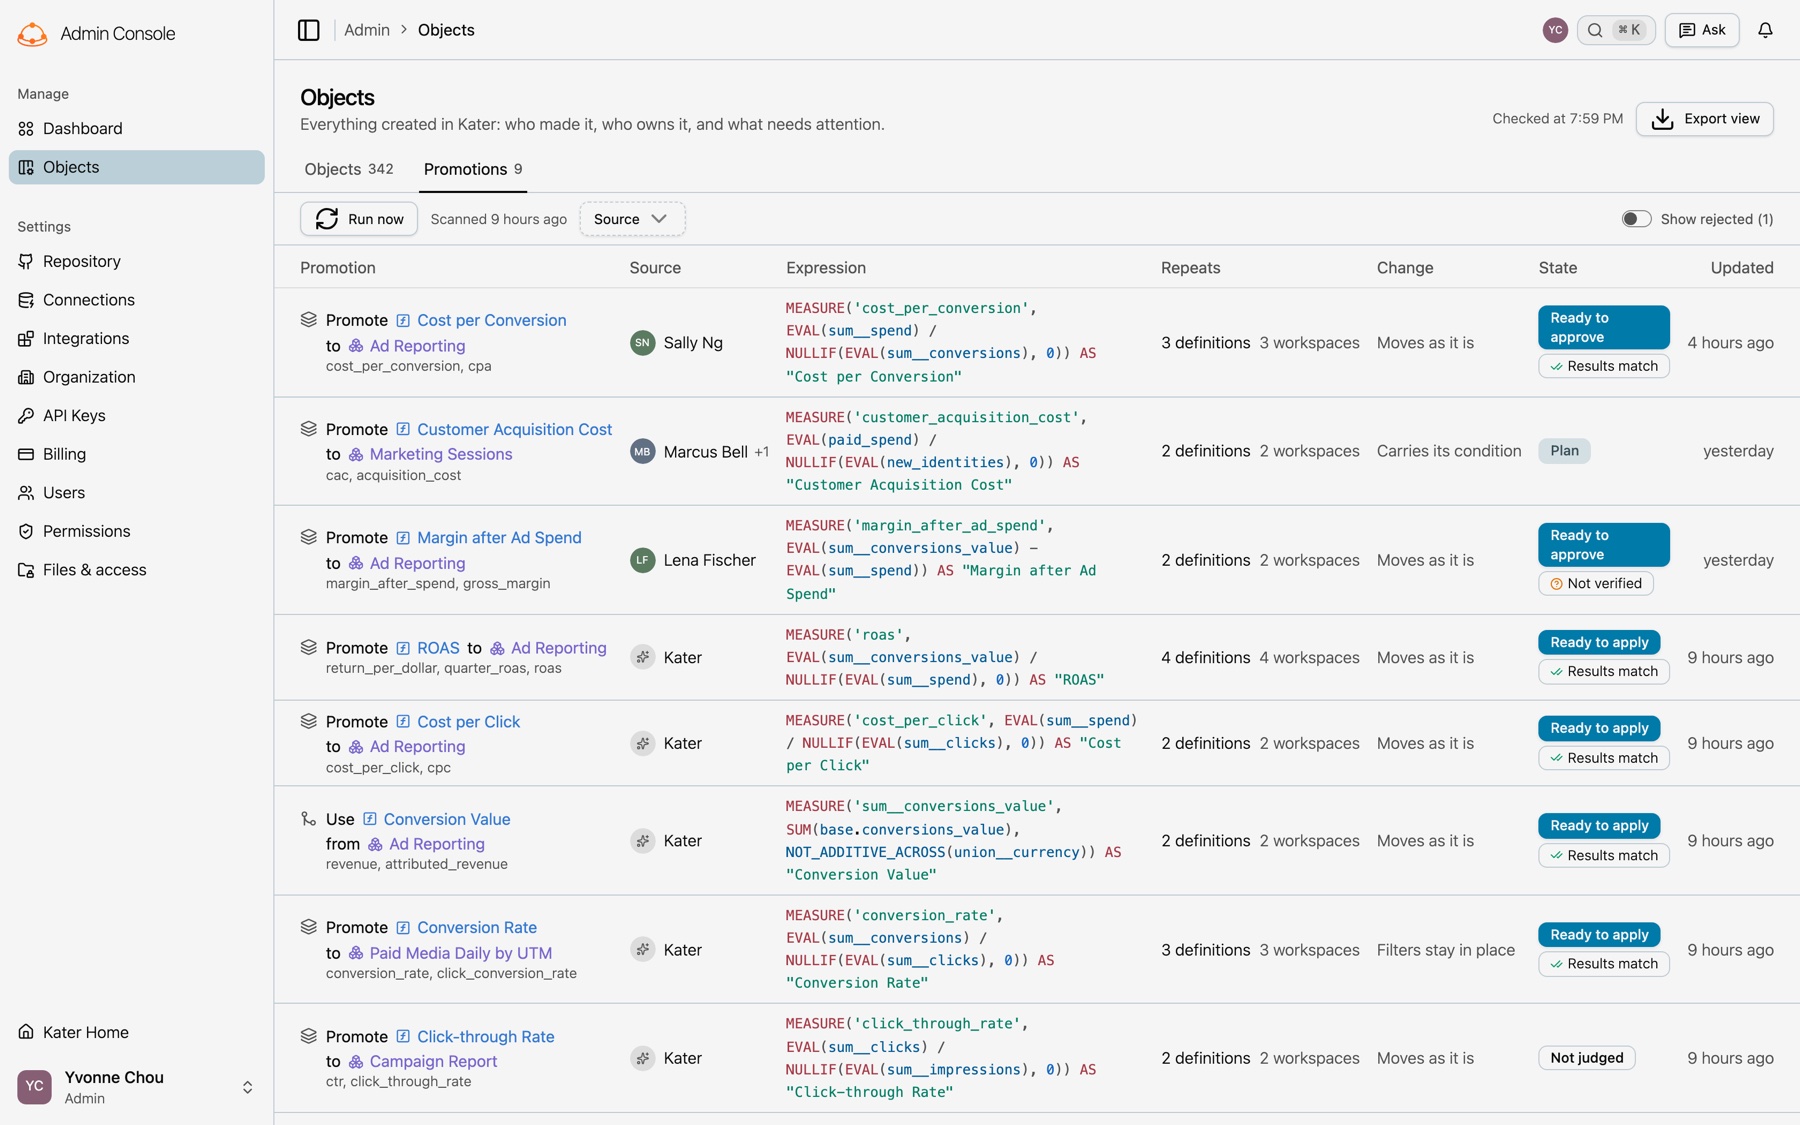Click the layers icon on ROAS row
Image resolution: width=1800 pixels, height=1125 pixels.
pyautogui.click(x=308, y=647)
